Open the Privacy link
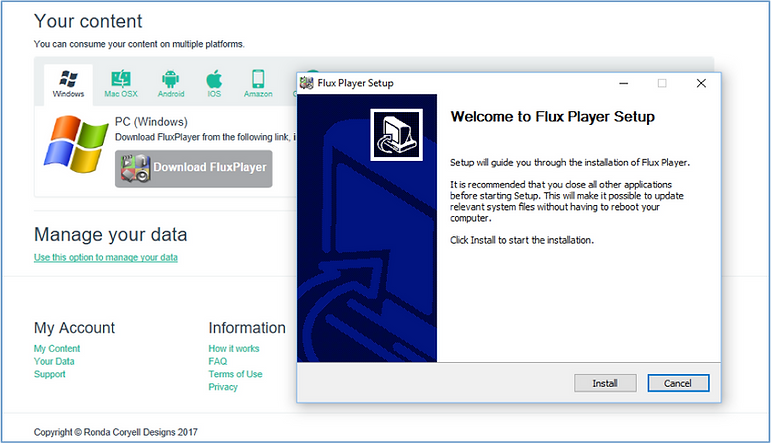 pyautogui.click(x=223, y=387)
